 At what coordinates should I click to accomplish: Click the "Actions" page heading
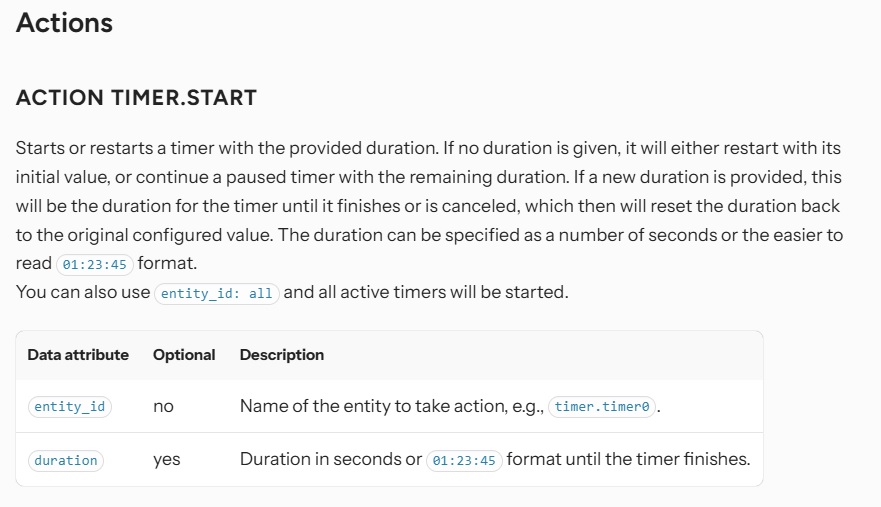tap(64, 23)
